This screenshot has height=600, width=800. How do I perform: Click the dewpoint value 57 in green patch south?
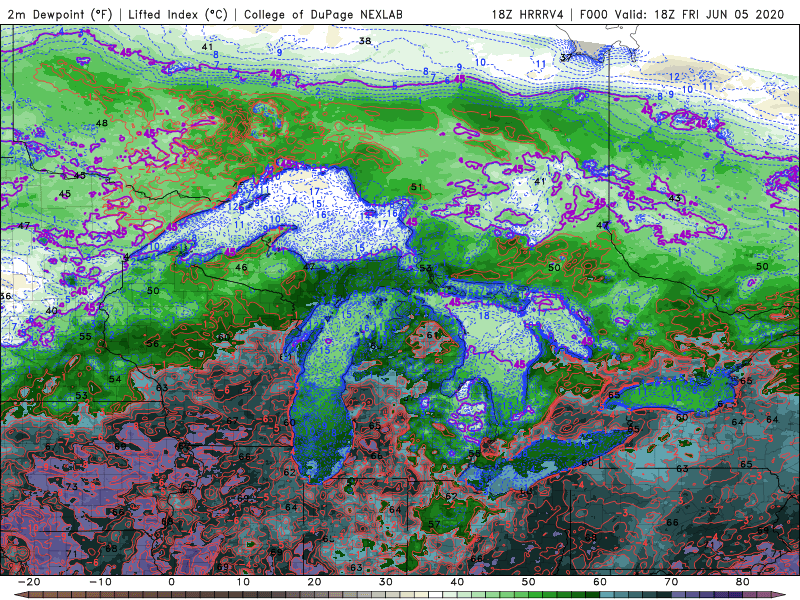click(x=434, y=524)
